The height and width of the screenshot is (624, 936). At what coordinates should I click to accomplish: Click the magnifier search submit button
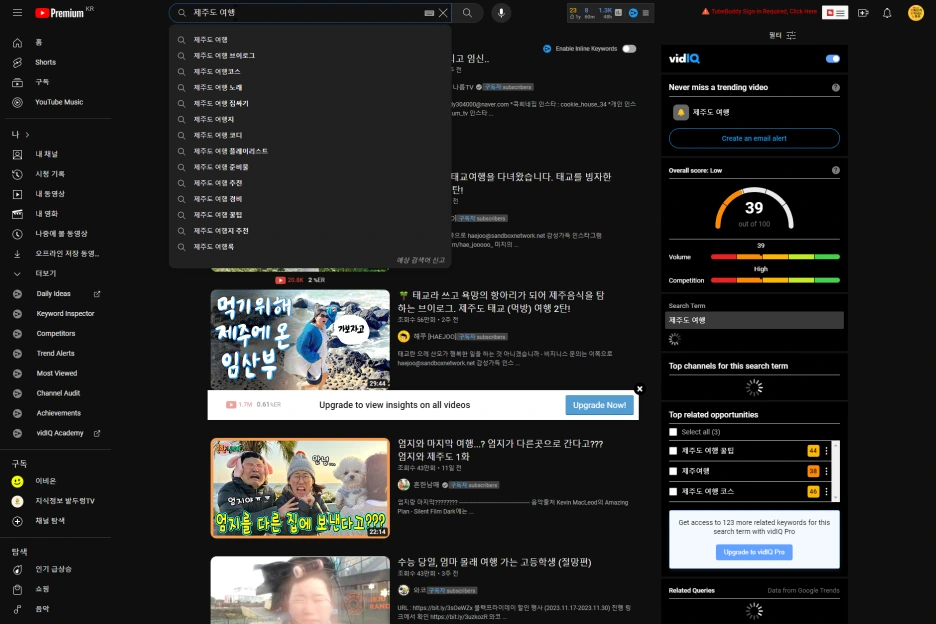(467, 13)
